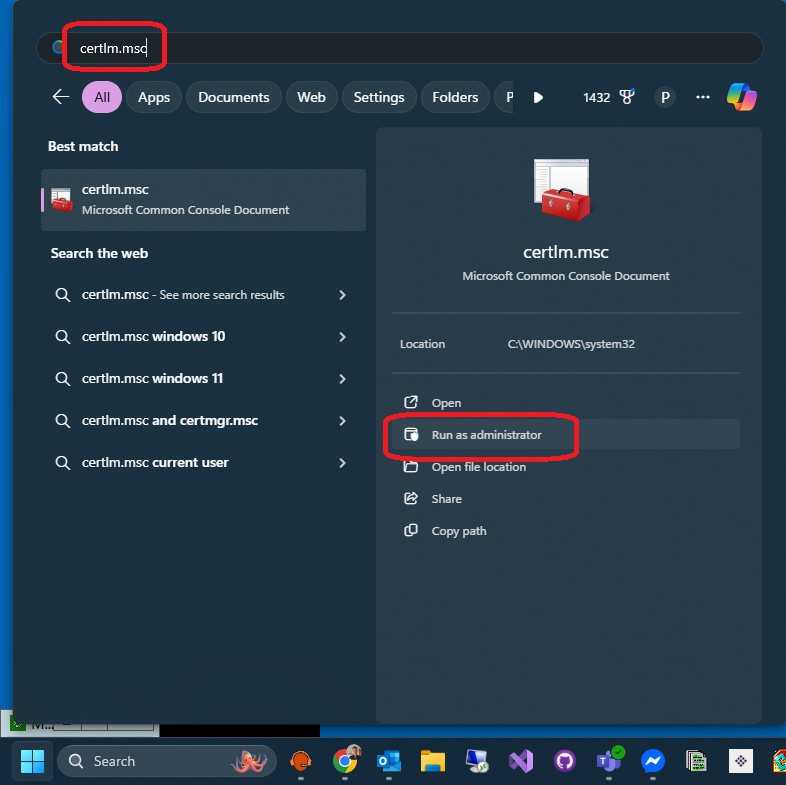This screenshot has width=786, height=785.
Task: Open the 1432 rewards points trophy
Action: pos(608,97)
